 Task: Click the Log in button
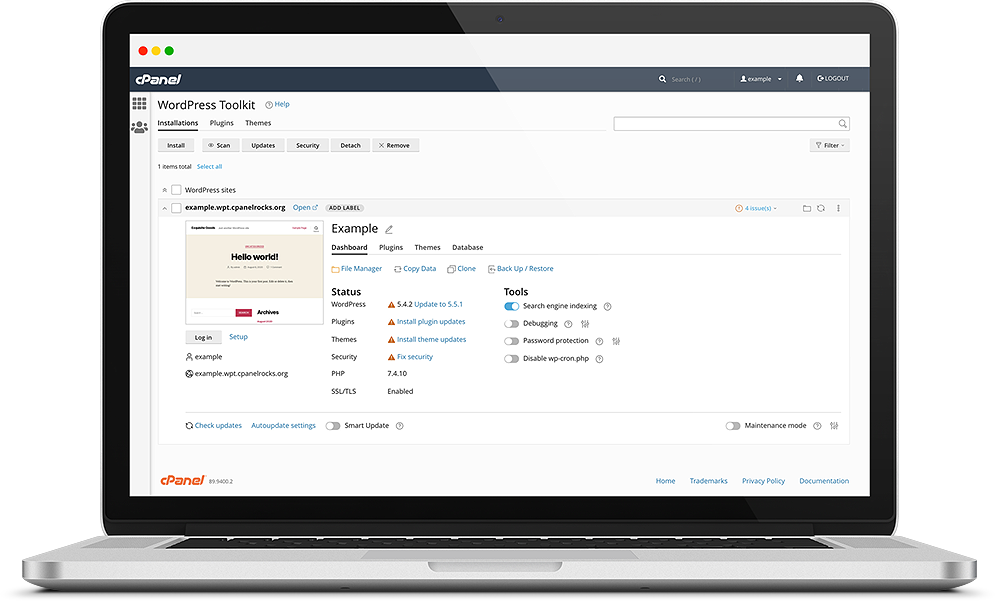coord(203,337)
